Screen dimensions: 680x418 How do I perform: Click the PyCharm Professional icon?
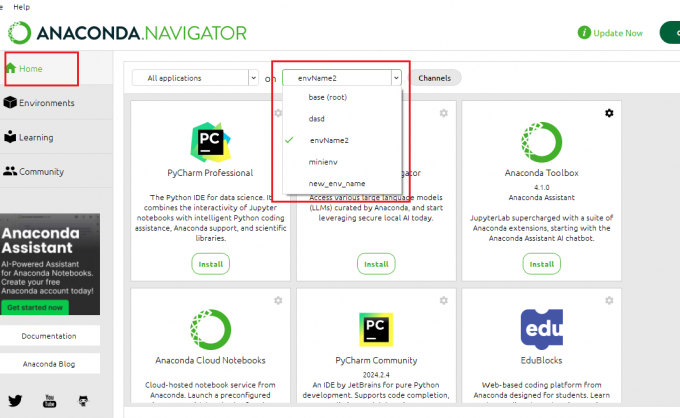[x=210, y=142]
